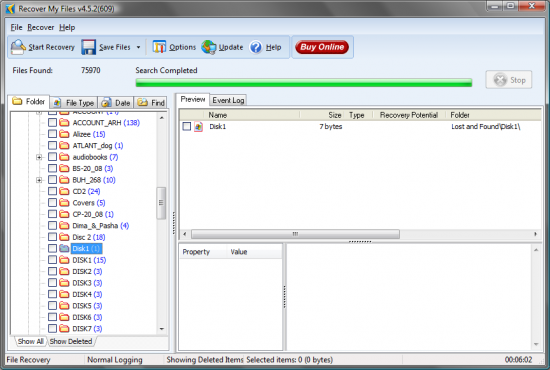
Task: Check the ATLANT_dog folder checkbox
Action: (52, 145)
